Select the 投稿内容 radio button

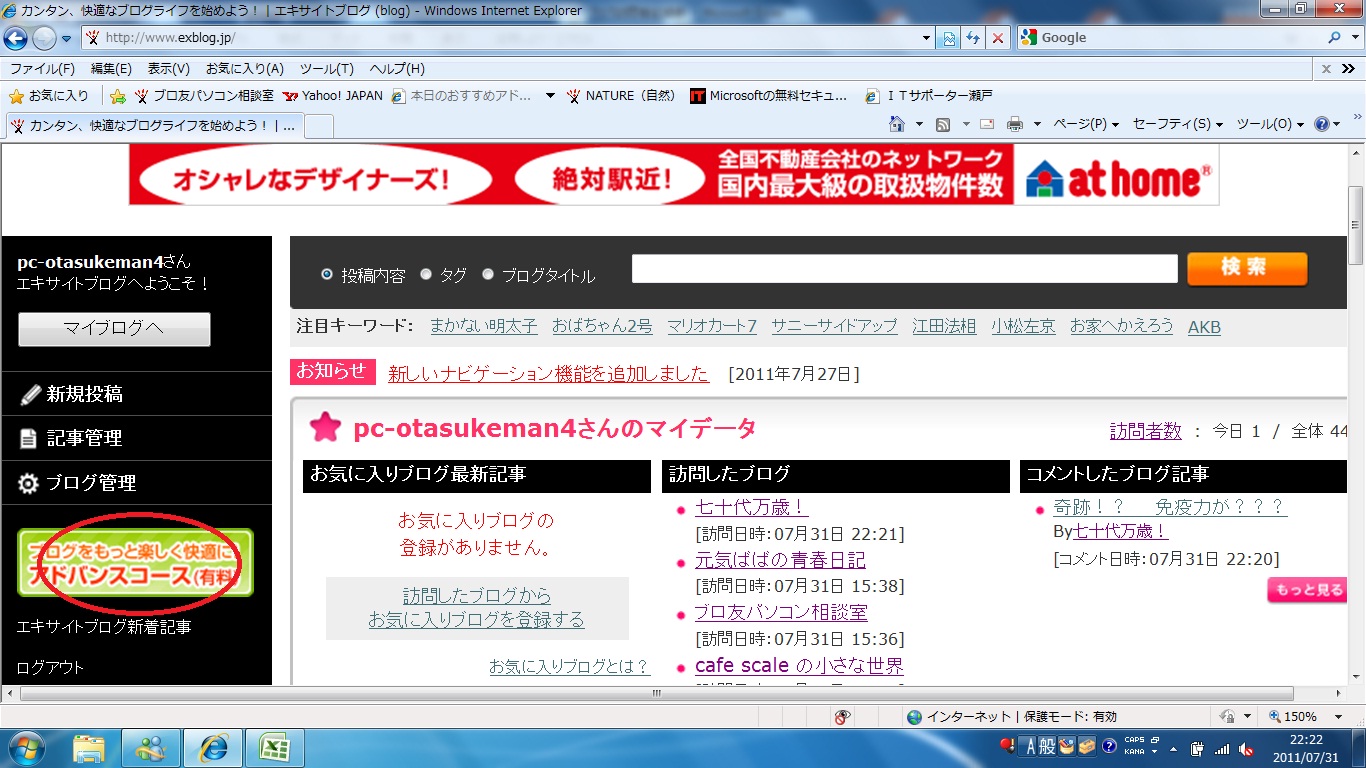tap(327, 274)
